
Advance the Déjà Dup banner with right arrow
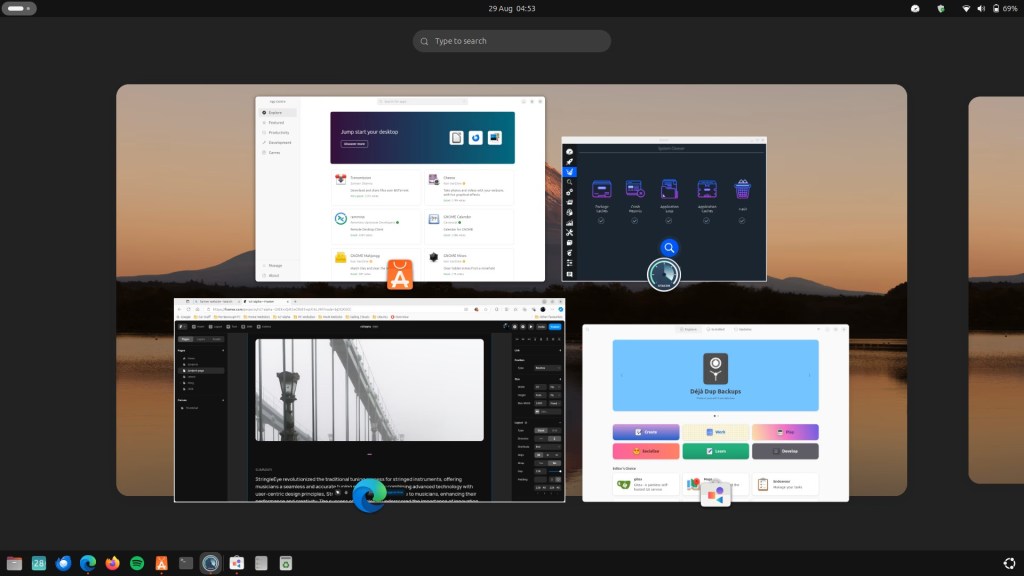810,375
